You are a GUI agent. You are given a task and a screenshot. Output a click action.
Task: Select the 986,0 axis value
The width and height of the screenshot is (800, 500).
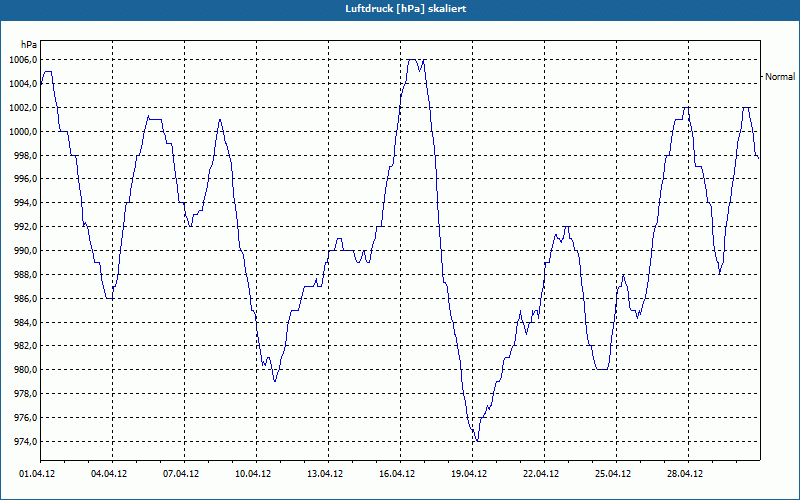[x=25, y=298]
